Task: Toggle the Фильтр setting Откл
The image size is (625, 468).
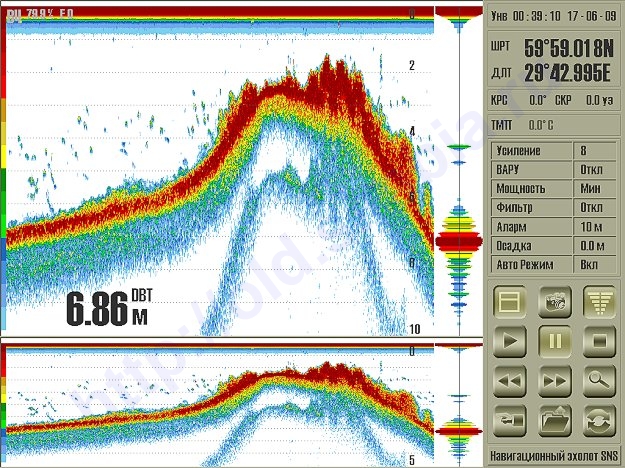Action: 596,207
